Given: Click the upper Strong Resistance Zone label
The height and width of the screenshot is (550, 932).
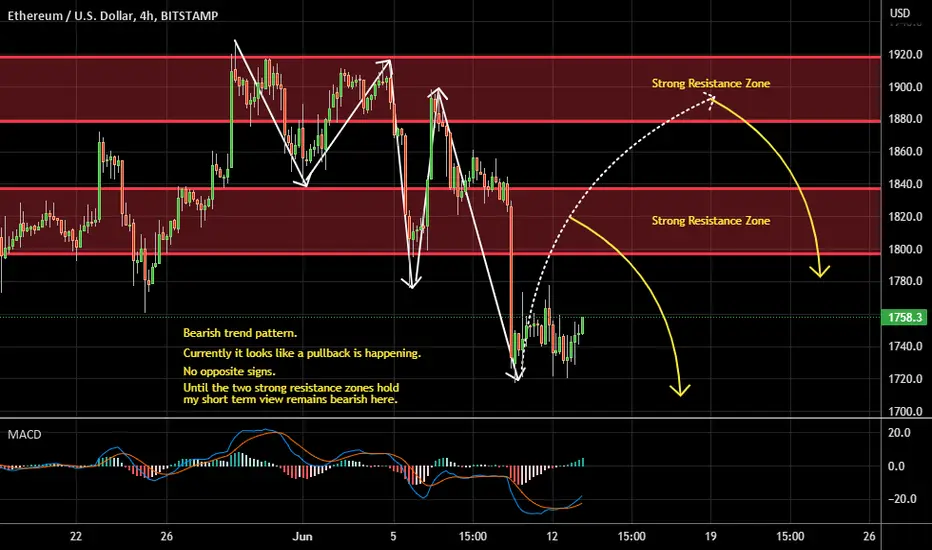Looking at the screenshot, I should [711, 83].
